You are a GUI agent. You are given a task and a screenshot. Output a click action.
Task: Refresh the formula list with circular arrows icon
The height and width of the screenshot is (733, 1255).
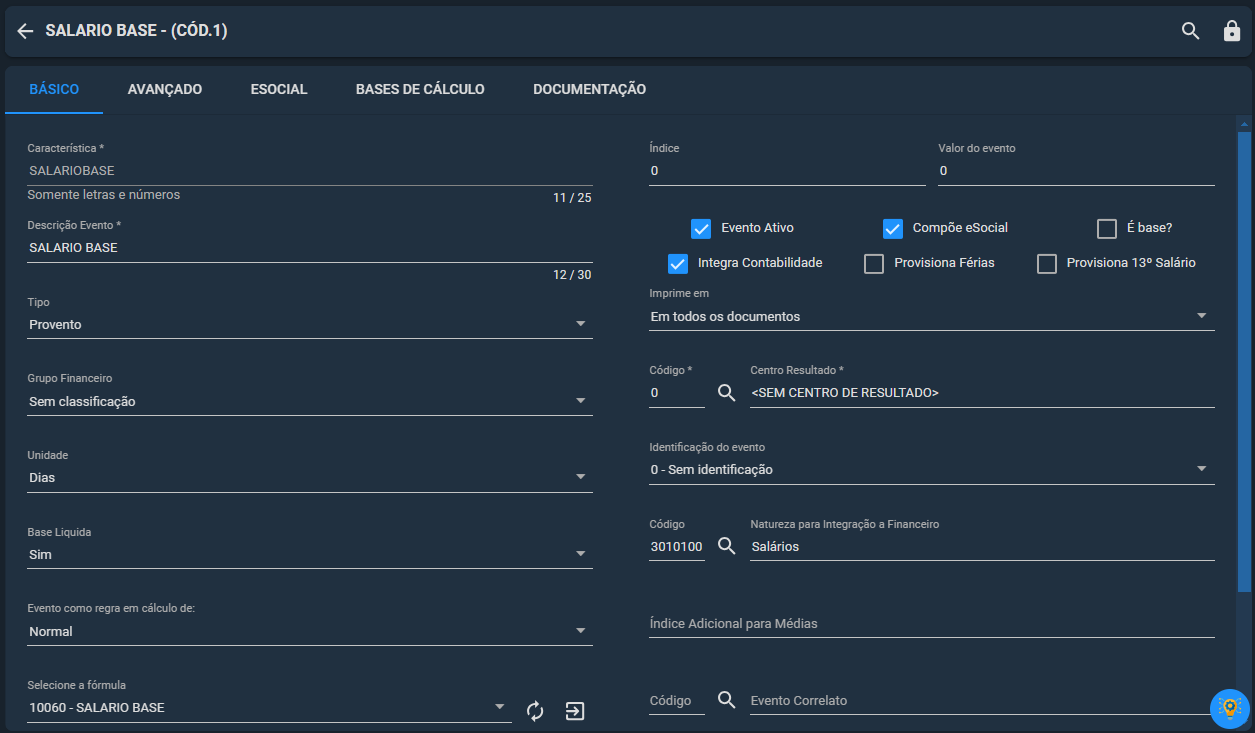[x=535, y=711]
